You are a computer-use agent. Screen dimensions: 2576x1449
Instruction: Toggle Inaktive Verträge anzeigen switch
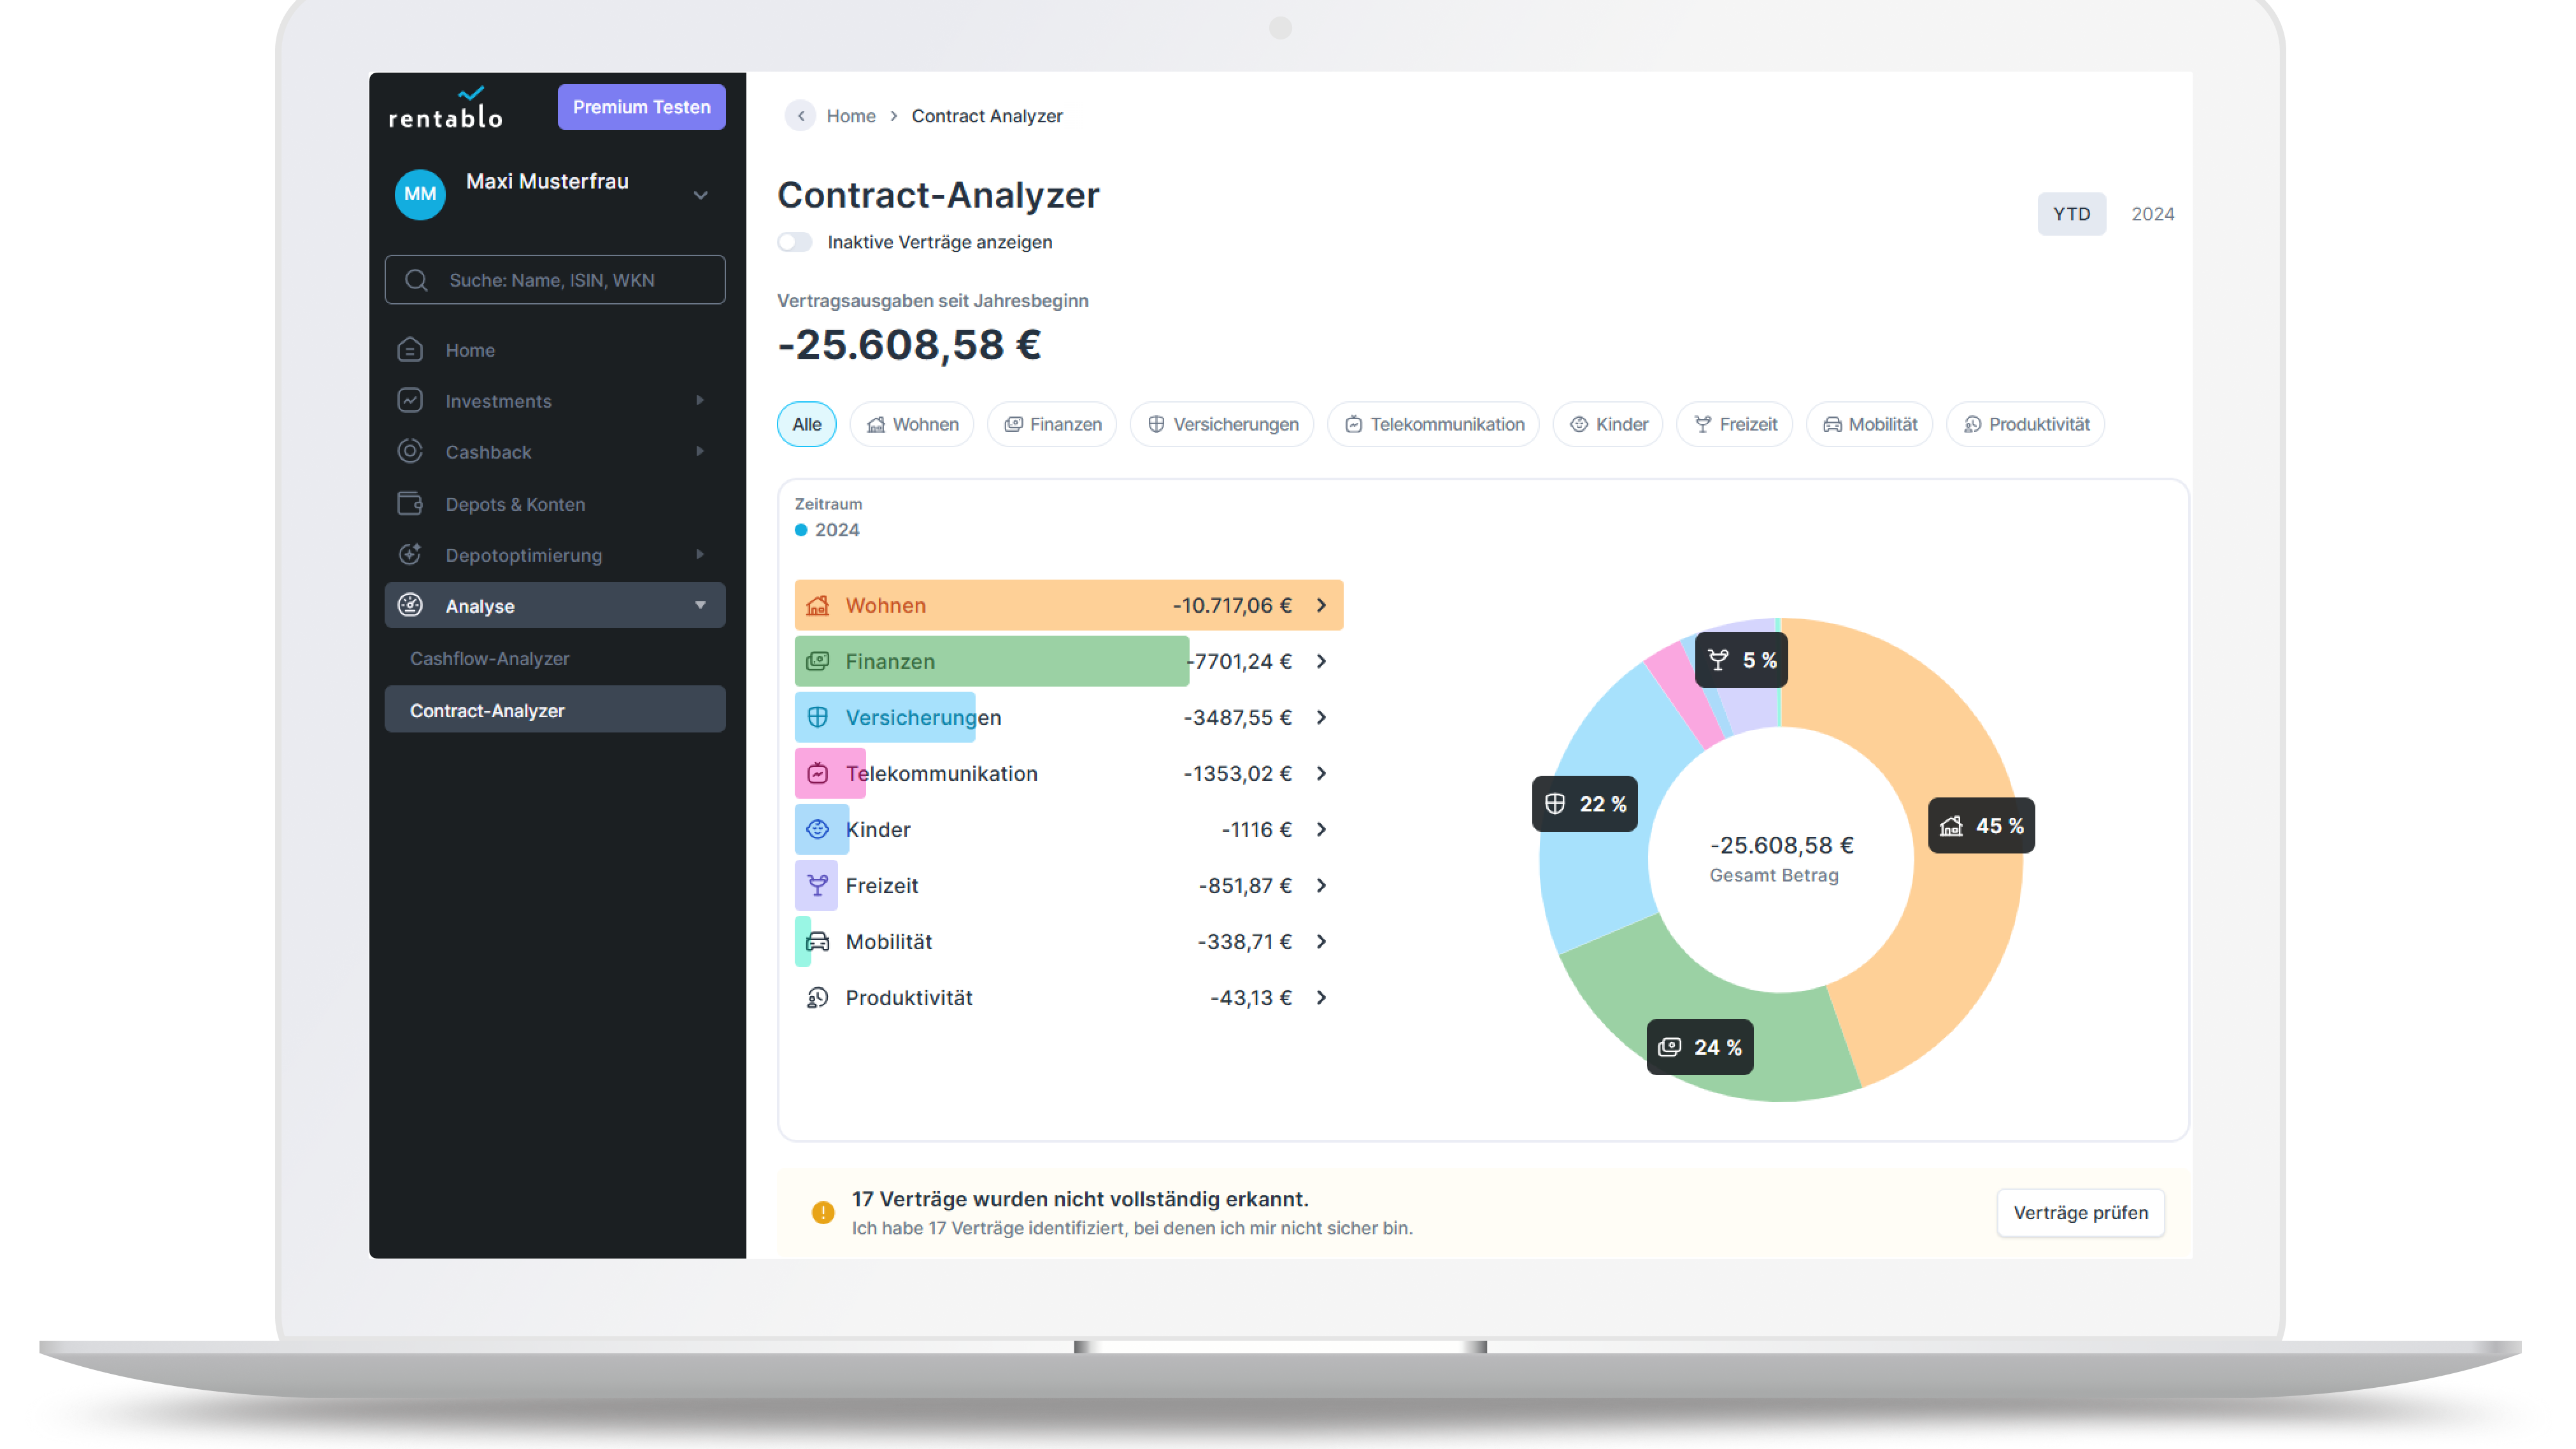coord(795,242)
